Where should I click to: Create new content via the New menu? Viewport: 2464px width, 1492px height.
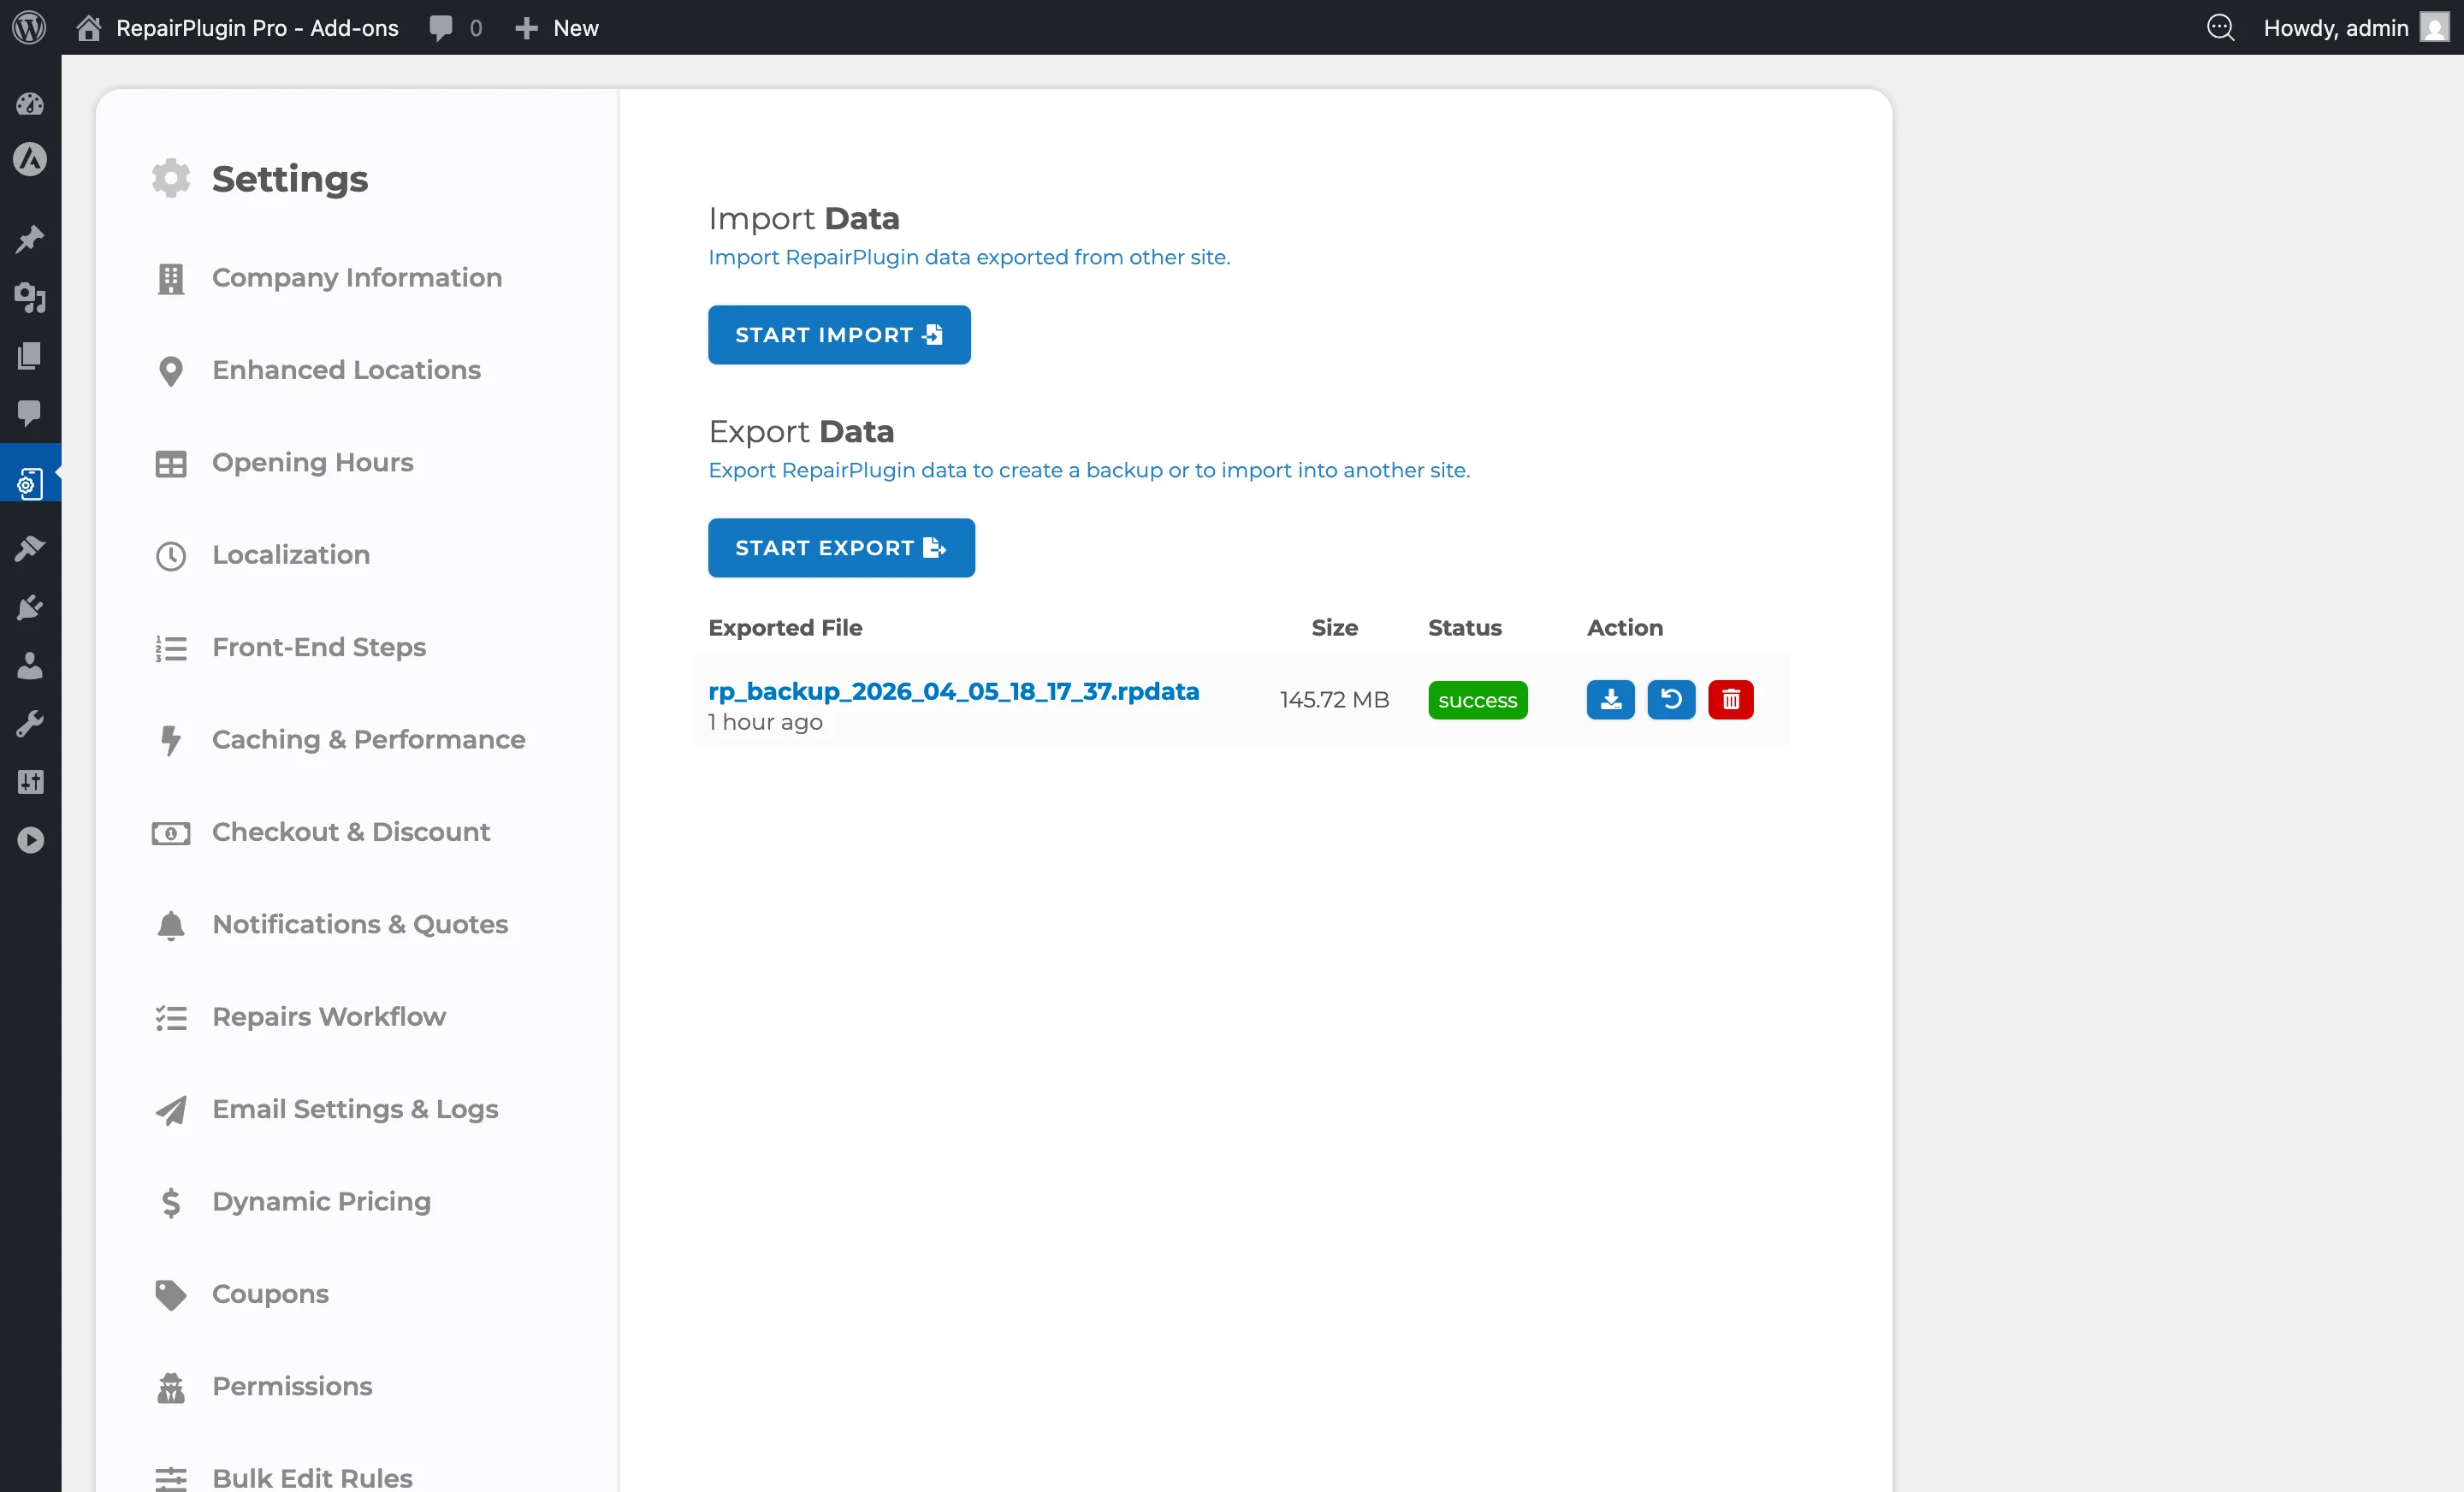click(x=557, y=27)
